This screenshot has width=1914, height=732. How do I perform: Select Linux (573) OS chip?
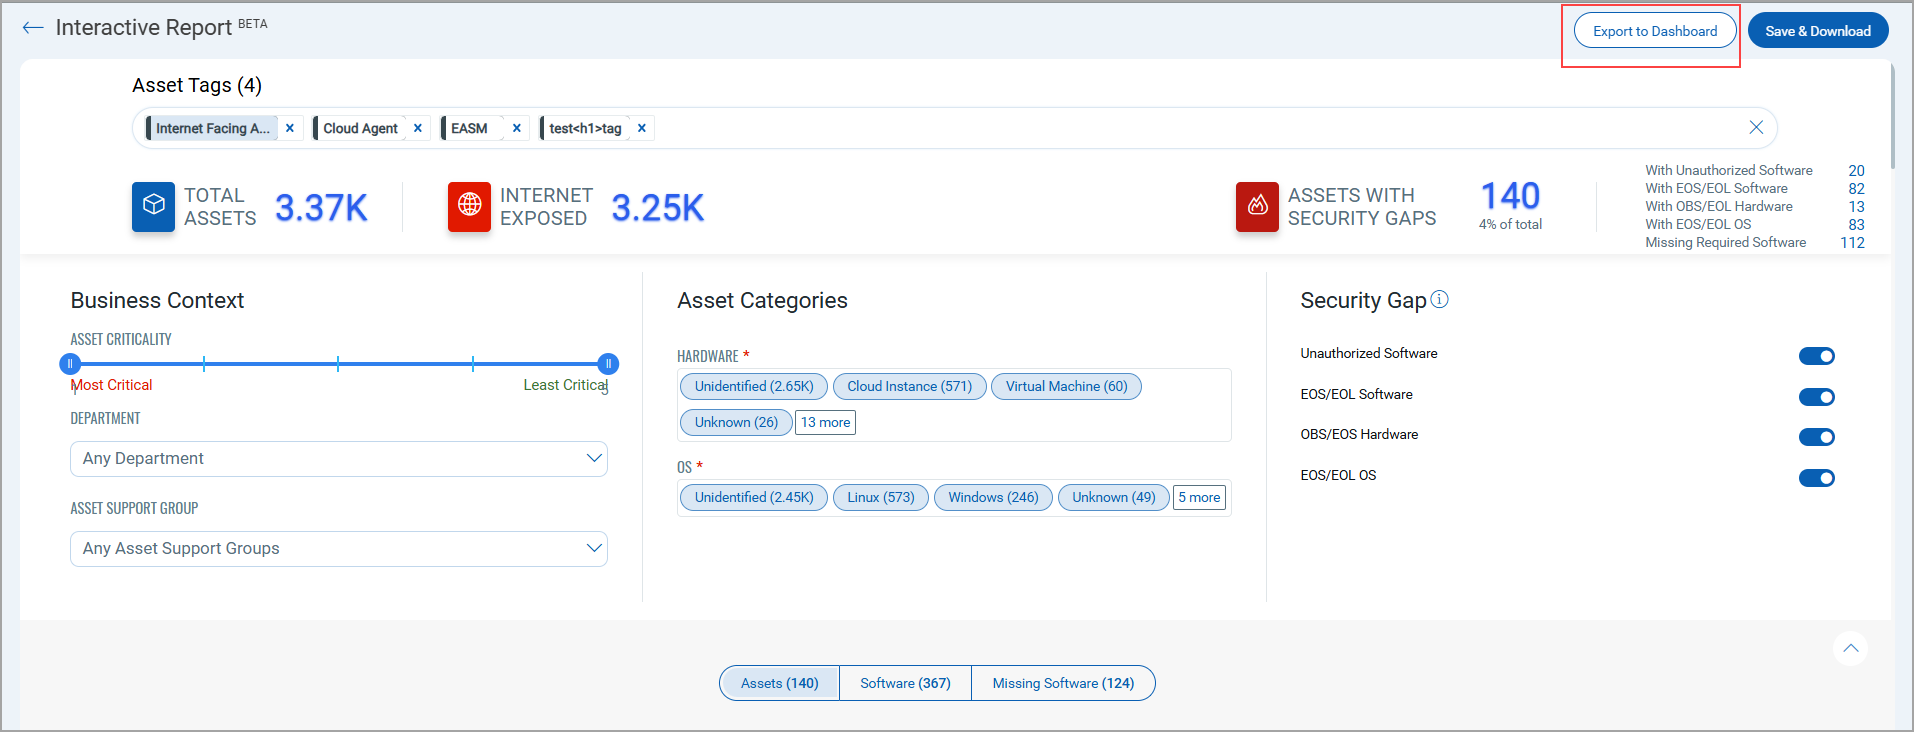tap(881, 497)
